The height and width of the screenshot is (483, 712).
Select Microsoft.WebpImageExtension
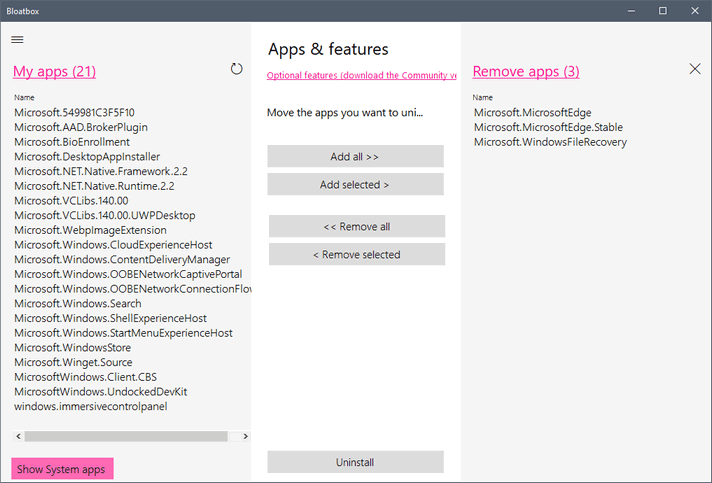pyautogui.click(x=90, y=230)
